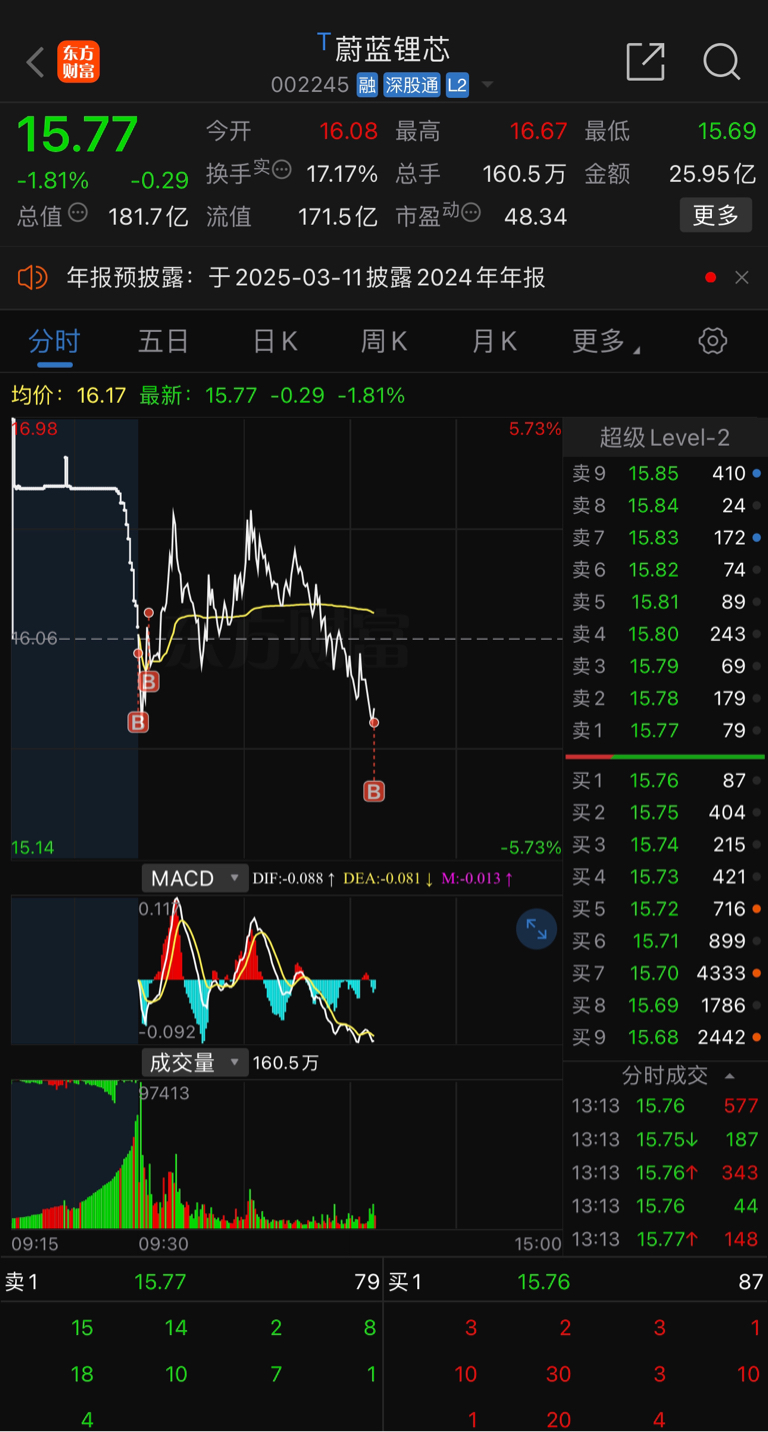Tap the speaker announcement icon
This screenshot has height=1432, width=768.
click(33, 277)
